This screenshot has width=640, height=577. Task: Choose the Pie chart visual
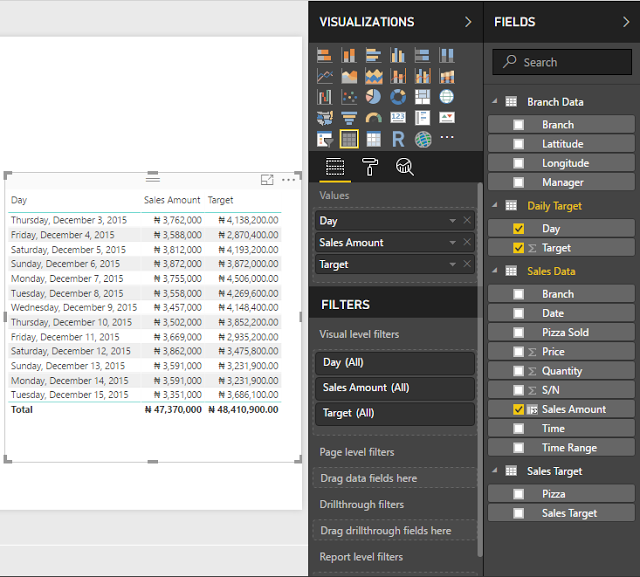[373, 97]
